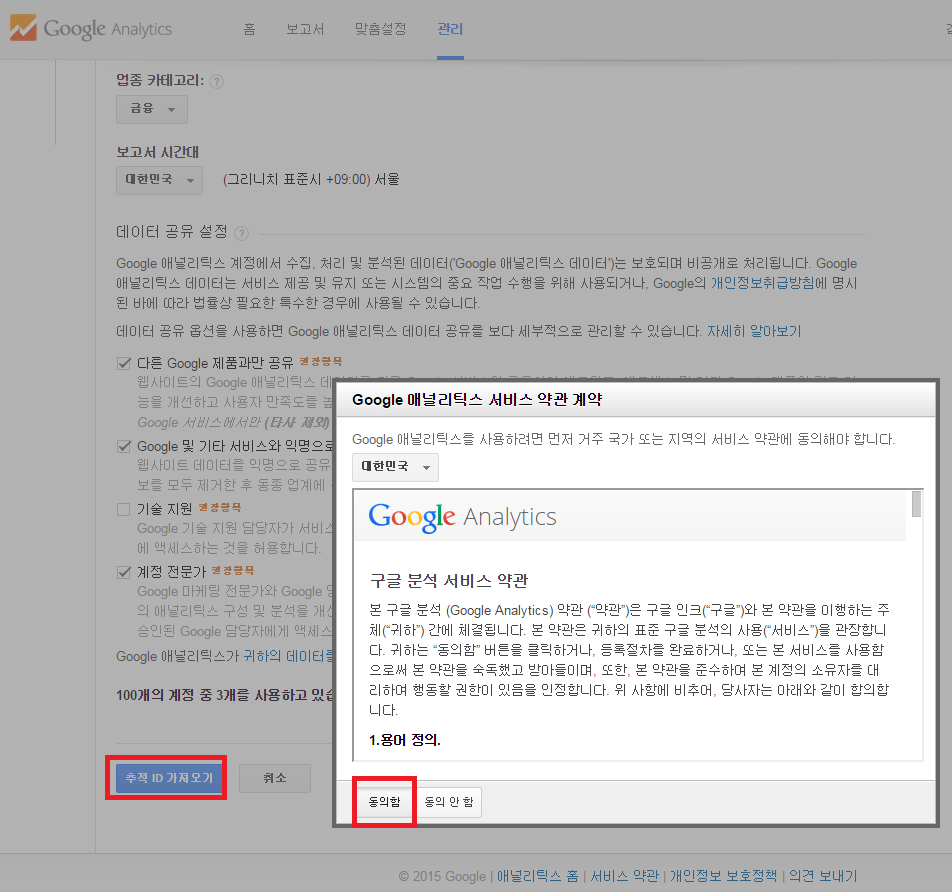This screenshot has width=952, height=892.
Task: Open the 개인정보 보호정책 footer link
Action: (x=723, y=876)
